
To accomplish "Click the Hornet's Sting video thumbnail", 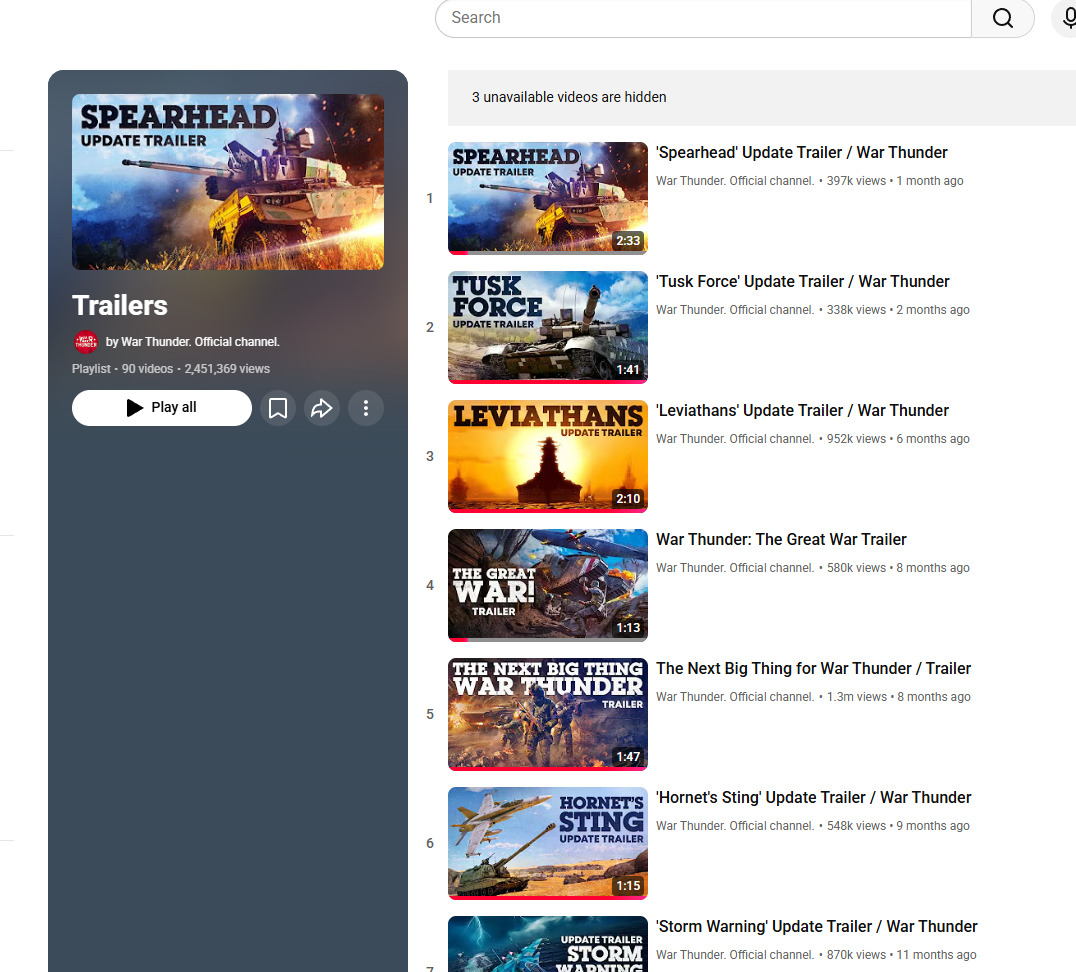I will 547,843.
